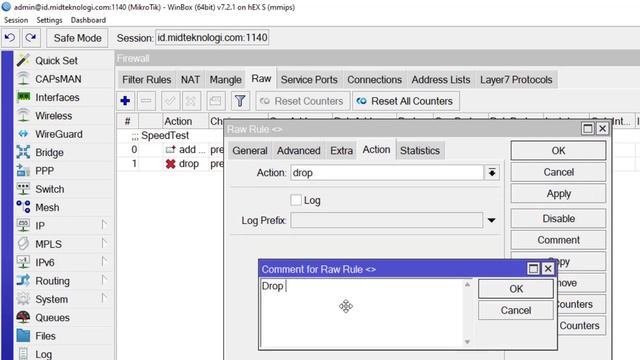This screenshot has width=640, height=360.
Task: Click Disable in Raw Rule dialog
Action: (558, 219)
